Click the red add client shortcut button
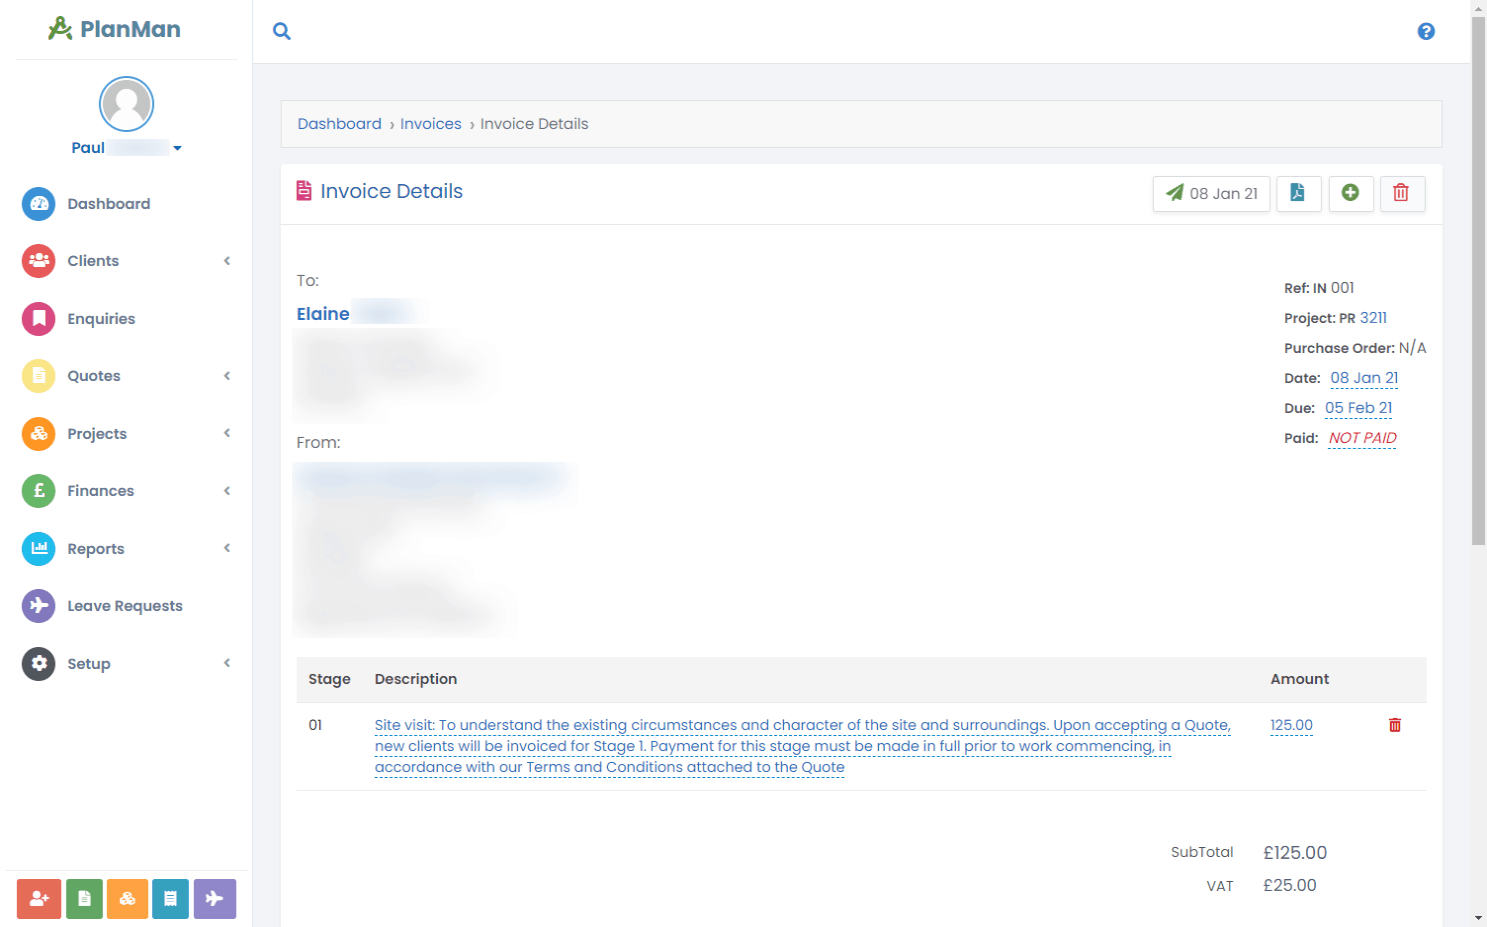1487x927 pixels. click(x=39, y=899)
